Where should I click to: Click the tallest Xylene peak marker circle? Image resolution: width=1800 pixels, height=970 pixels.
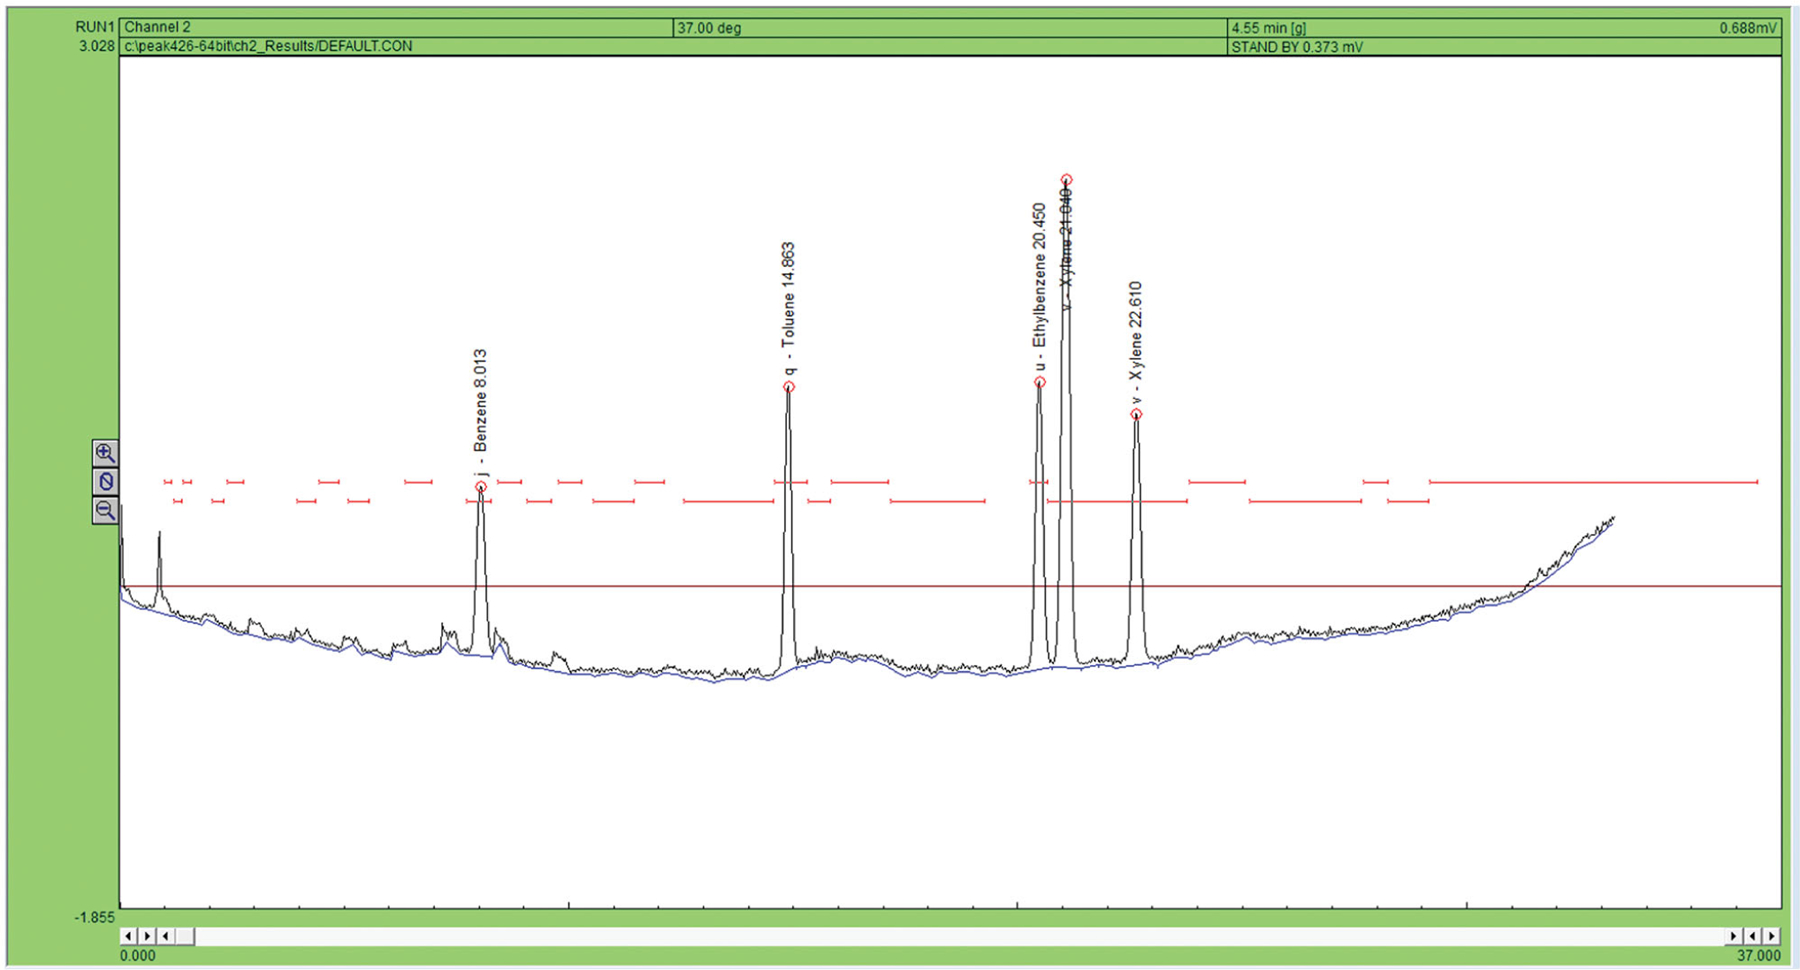1067,181
